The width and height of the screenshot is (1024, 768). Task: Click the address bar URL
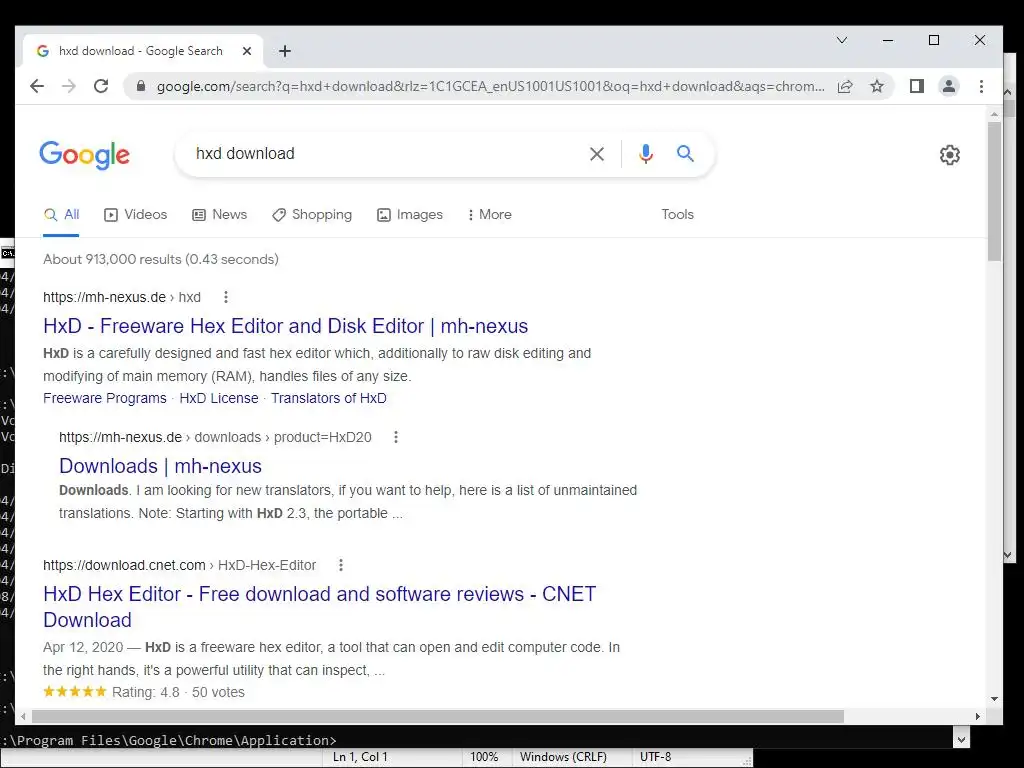click(x=490, y=86)
